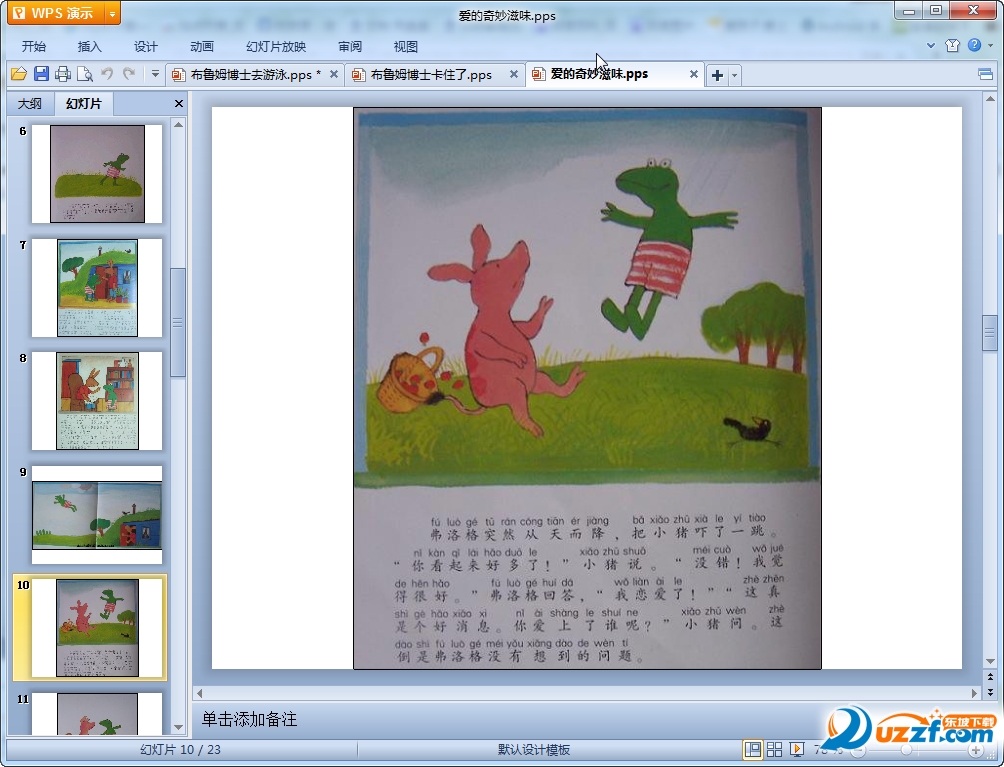Switch to the 大纲 outline tab
This screenshot has width=1004, height=767.
coord(29,104)
